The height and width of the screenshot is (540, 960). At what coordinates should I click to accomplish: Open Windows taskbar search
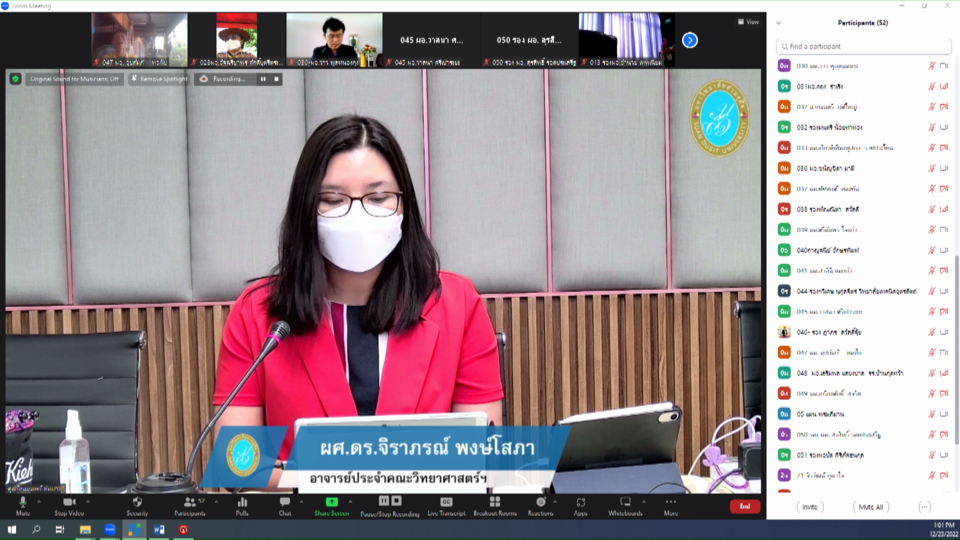36,530
